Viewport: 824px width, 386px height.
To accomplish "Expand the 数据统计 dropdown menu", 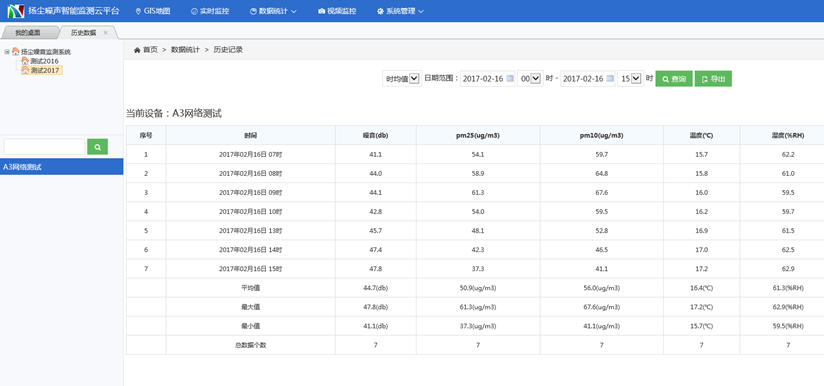I will pos(274,11).
